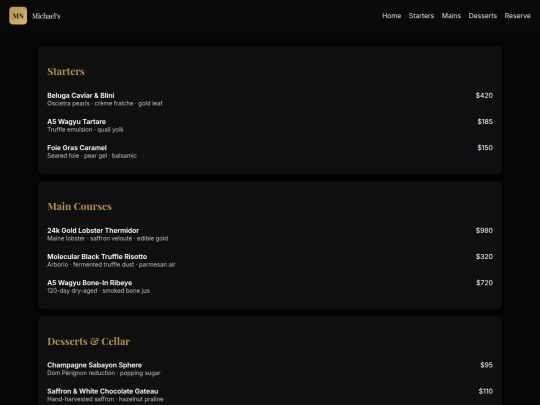Click 120-day dry-aged description text
Image resolution: width=540 pixels, height=405 pixels.
click(x=98, y=291)
